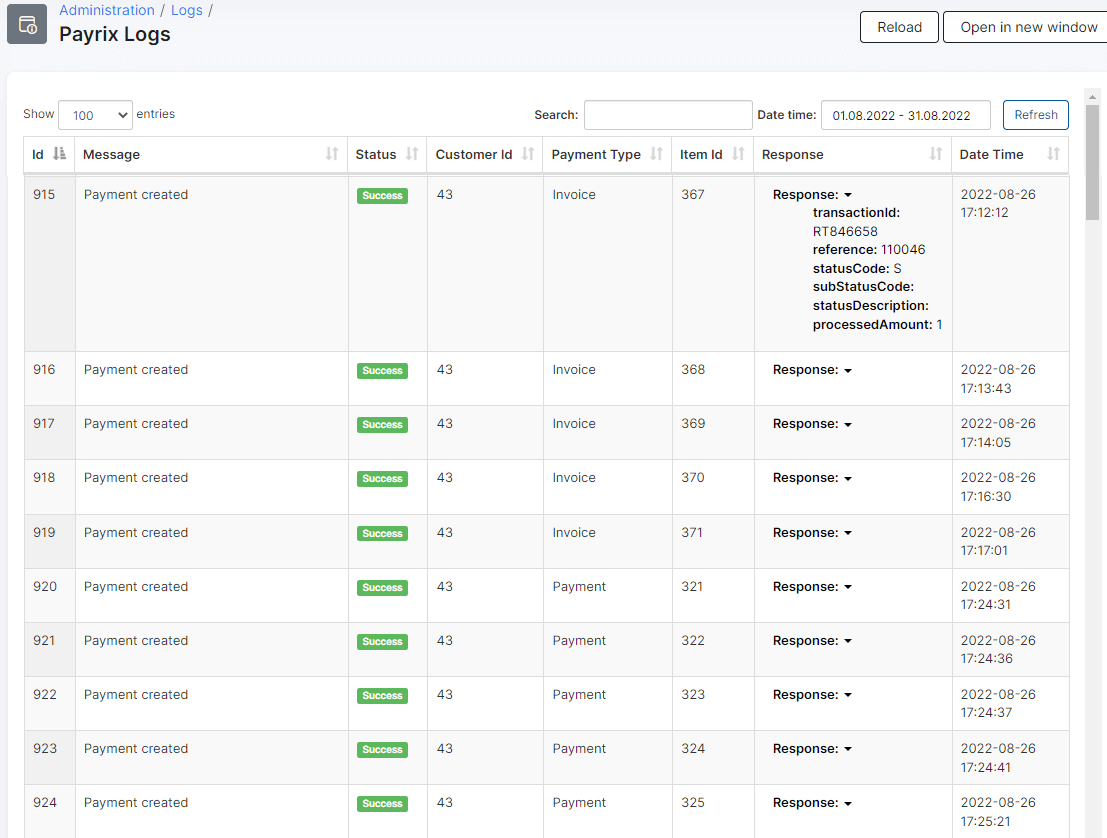Screen dimensions: 1107x838
Task: Focus the Search input field
Action: click(x=668, y=115)
